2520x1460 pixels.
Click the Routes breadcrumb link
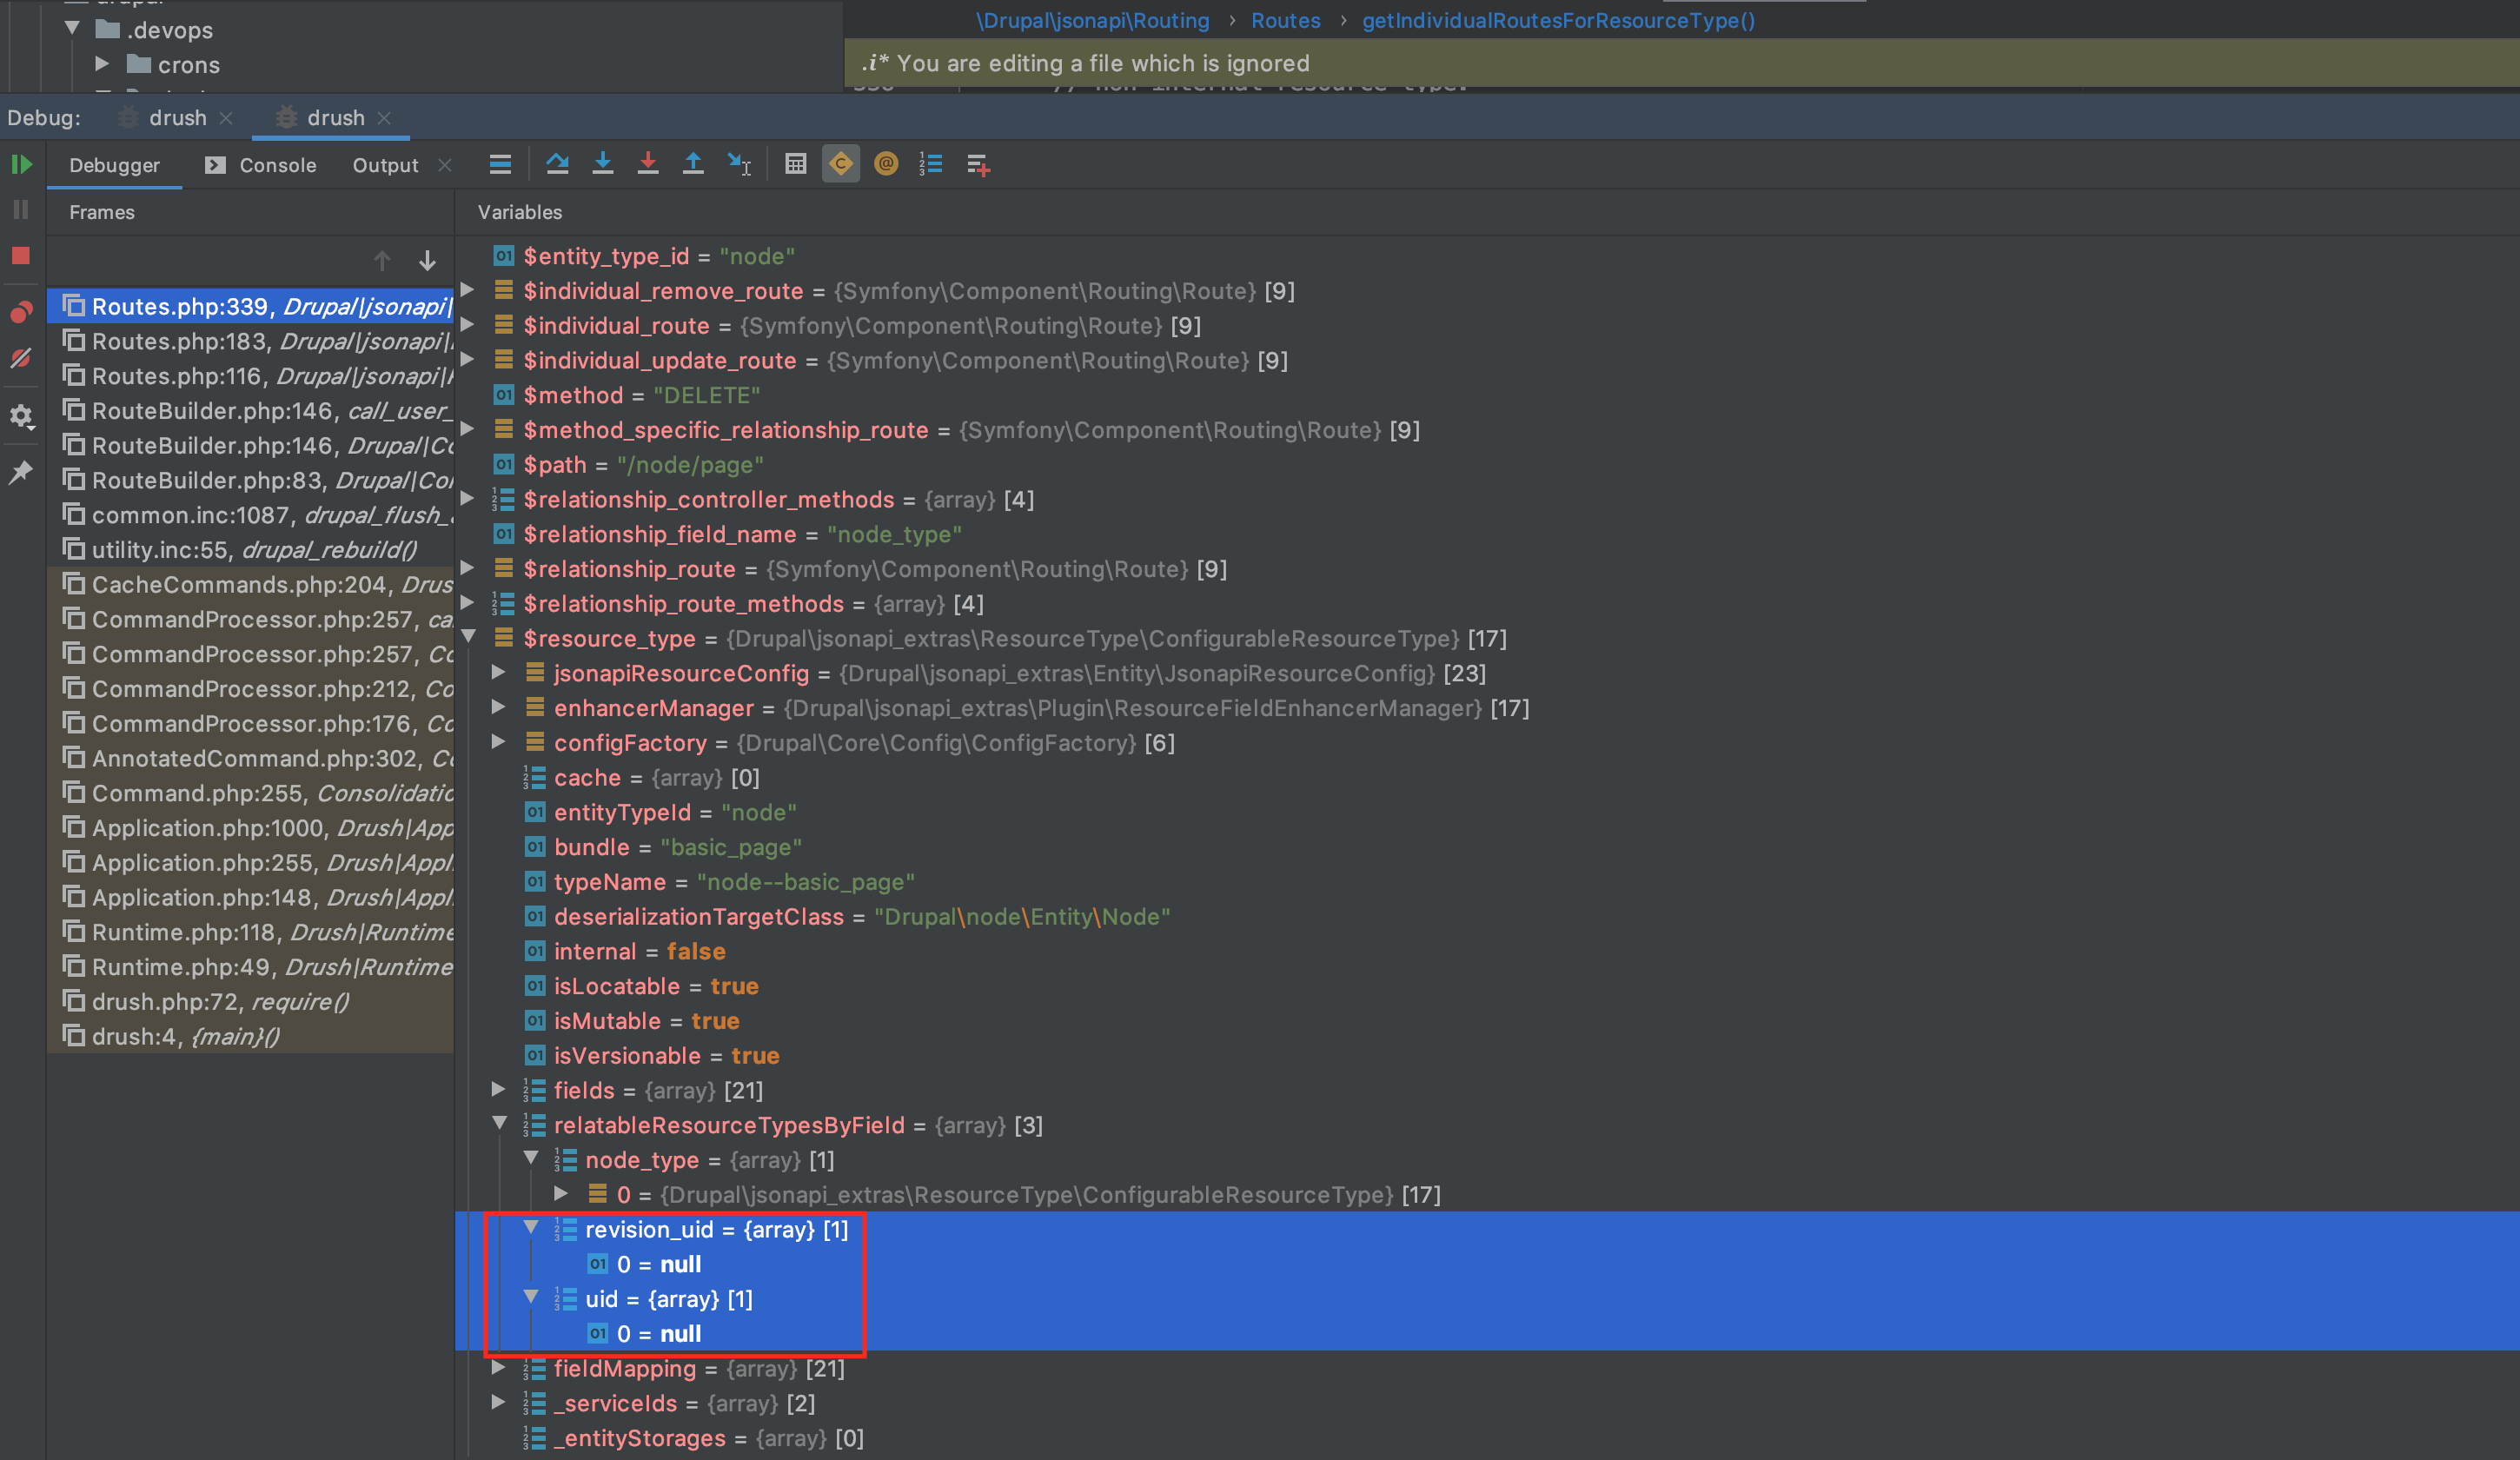point(1285,20)
